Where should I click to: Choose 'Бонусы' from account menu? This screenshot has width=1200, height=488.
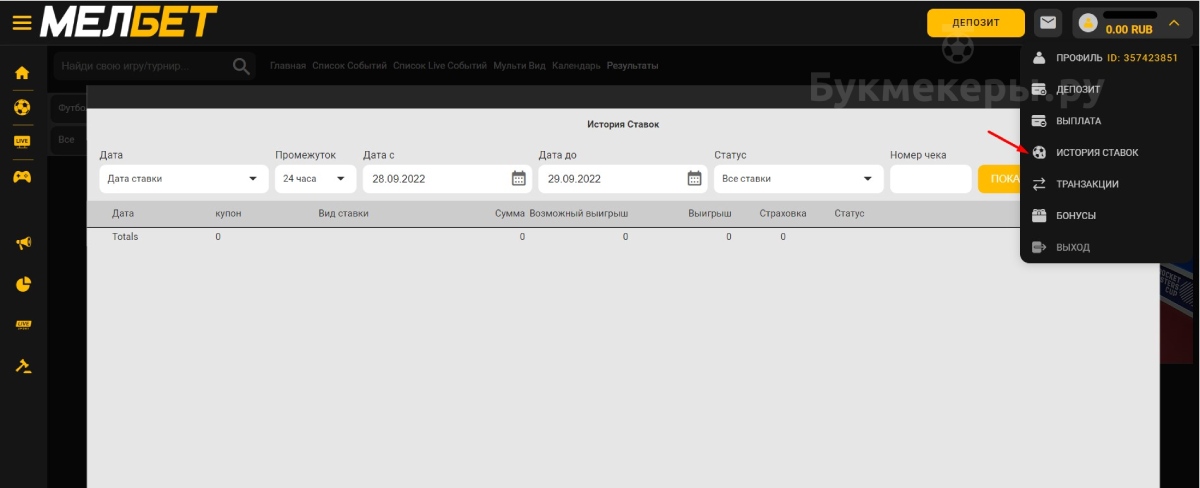1076,215
